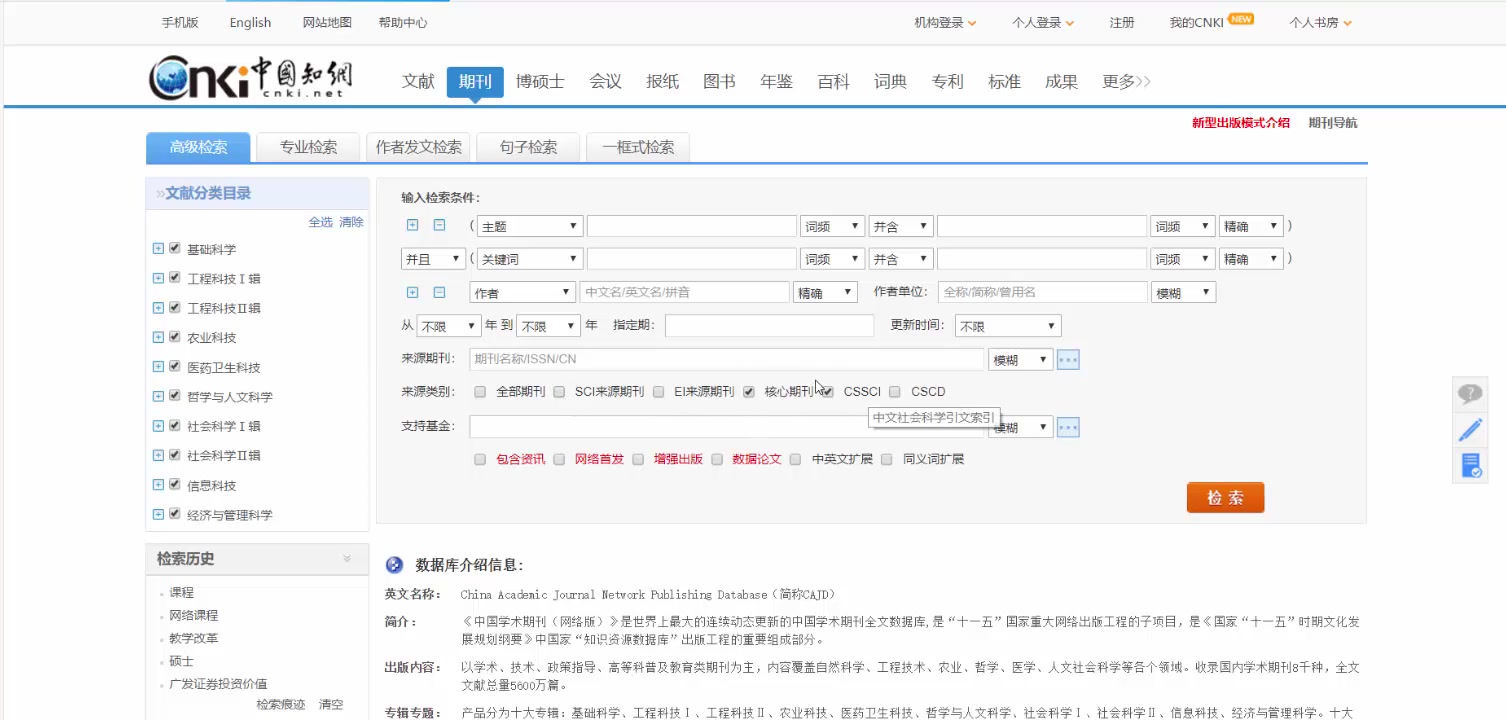This screenshot has height=720, width=1506.
Task: Open the help chat bubble icon
Action: [1470, 394]
